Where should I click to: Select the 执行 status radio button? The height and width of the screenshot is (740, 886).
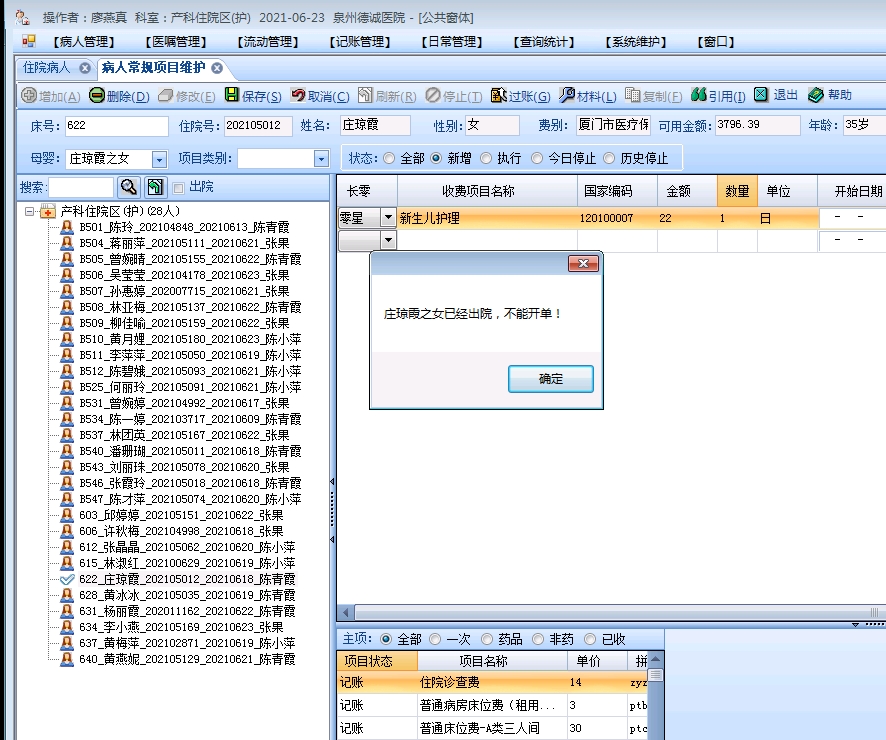[485, 158]
